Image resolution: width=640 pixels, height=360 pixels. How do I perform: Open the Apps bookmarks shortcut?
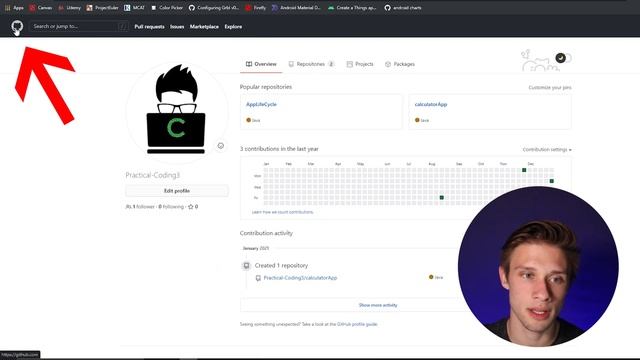(x=14, y=8)
